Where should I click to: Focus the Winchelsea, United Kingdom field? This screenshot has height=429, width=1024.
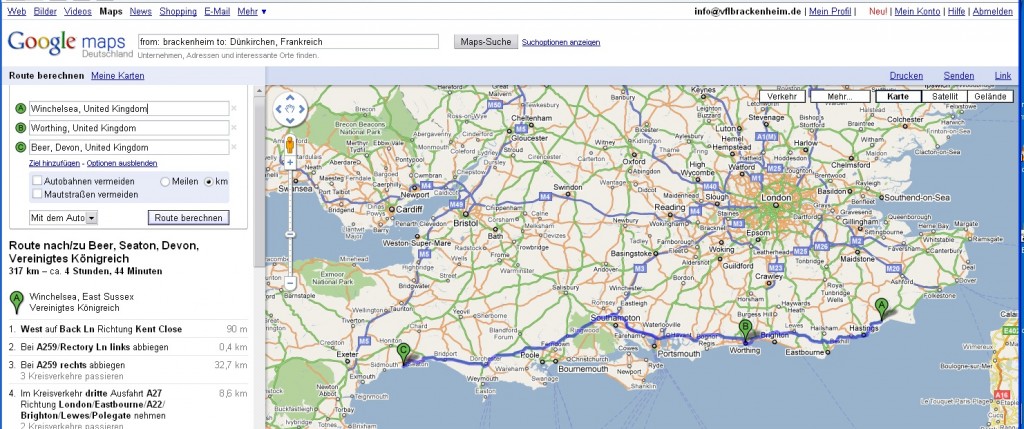[129, 109]
